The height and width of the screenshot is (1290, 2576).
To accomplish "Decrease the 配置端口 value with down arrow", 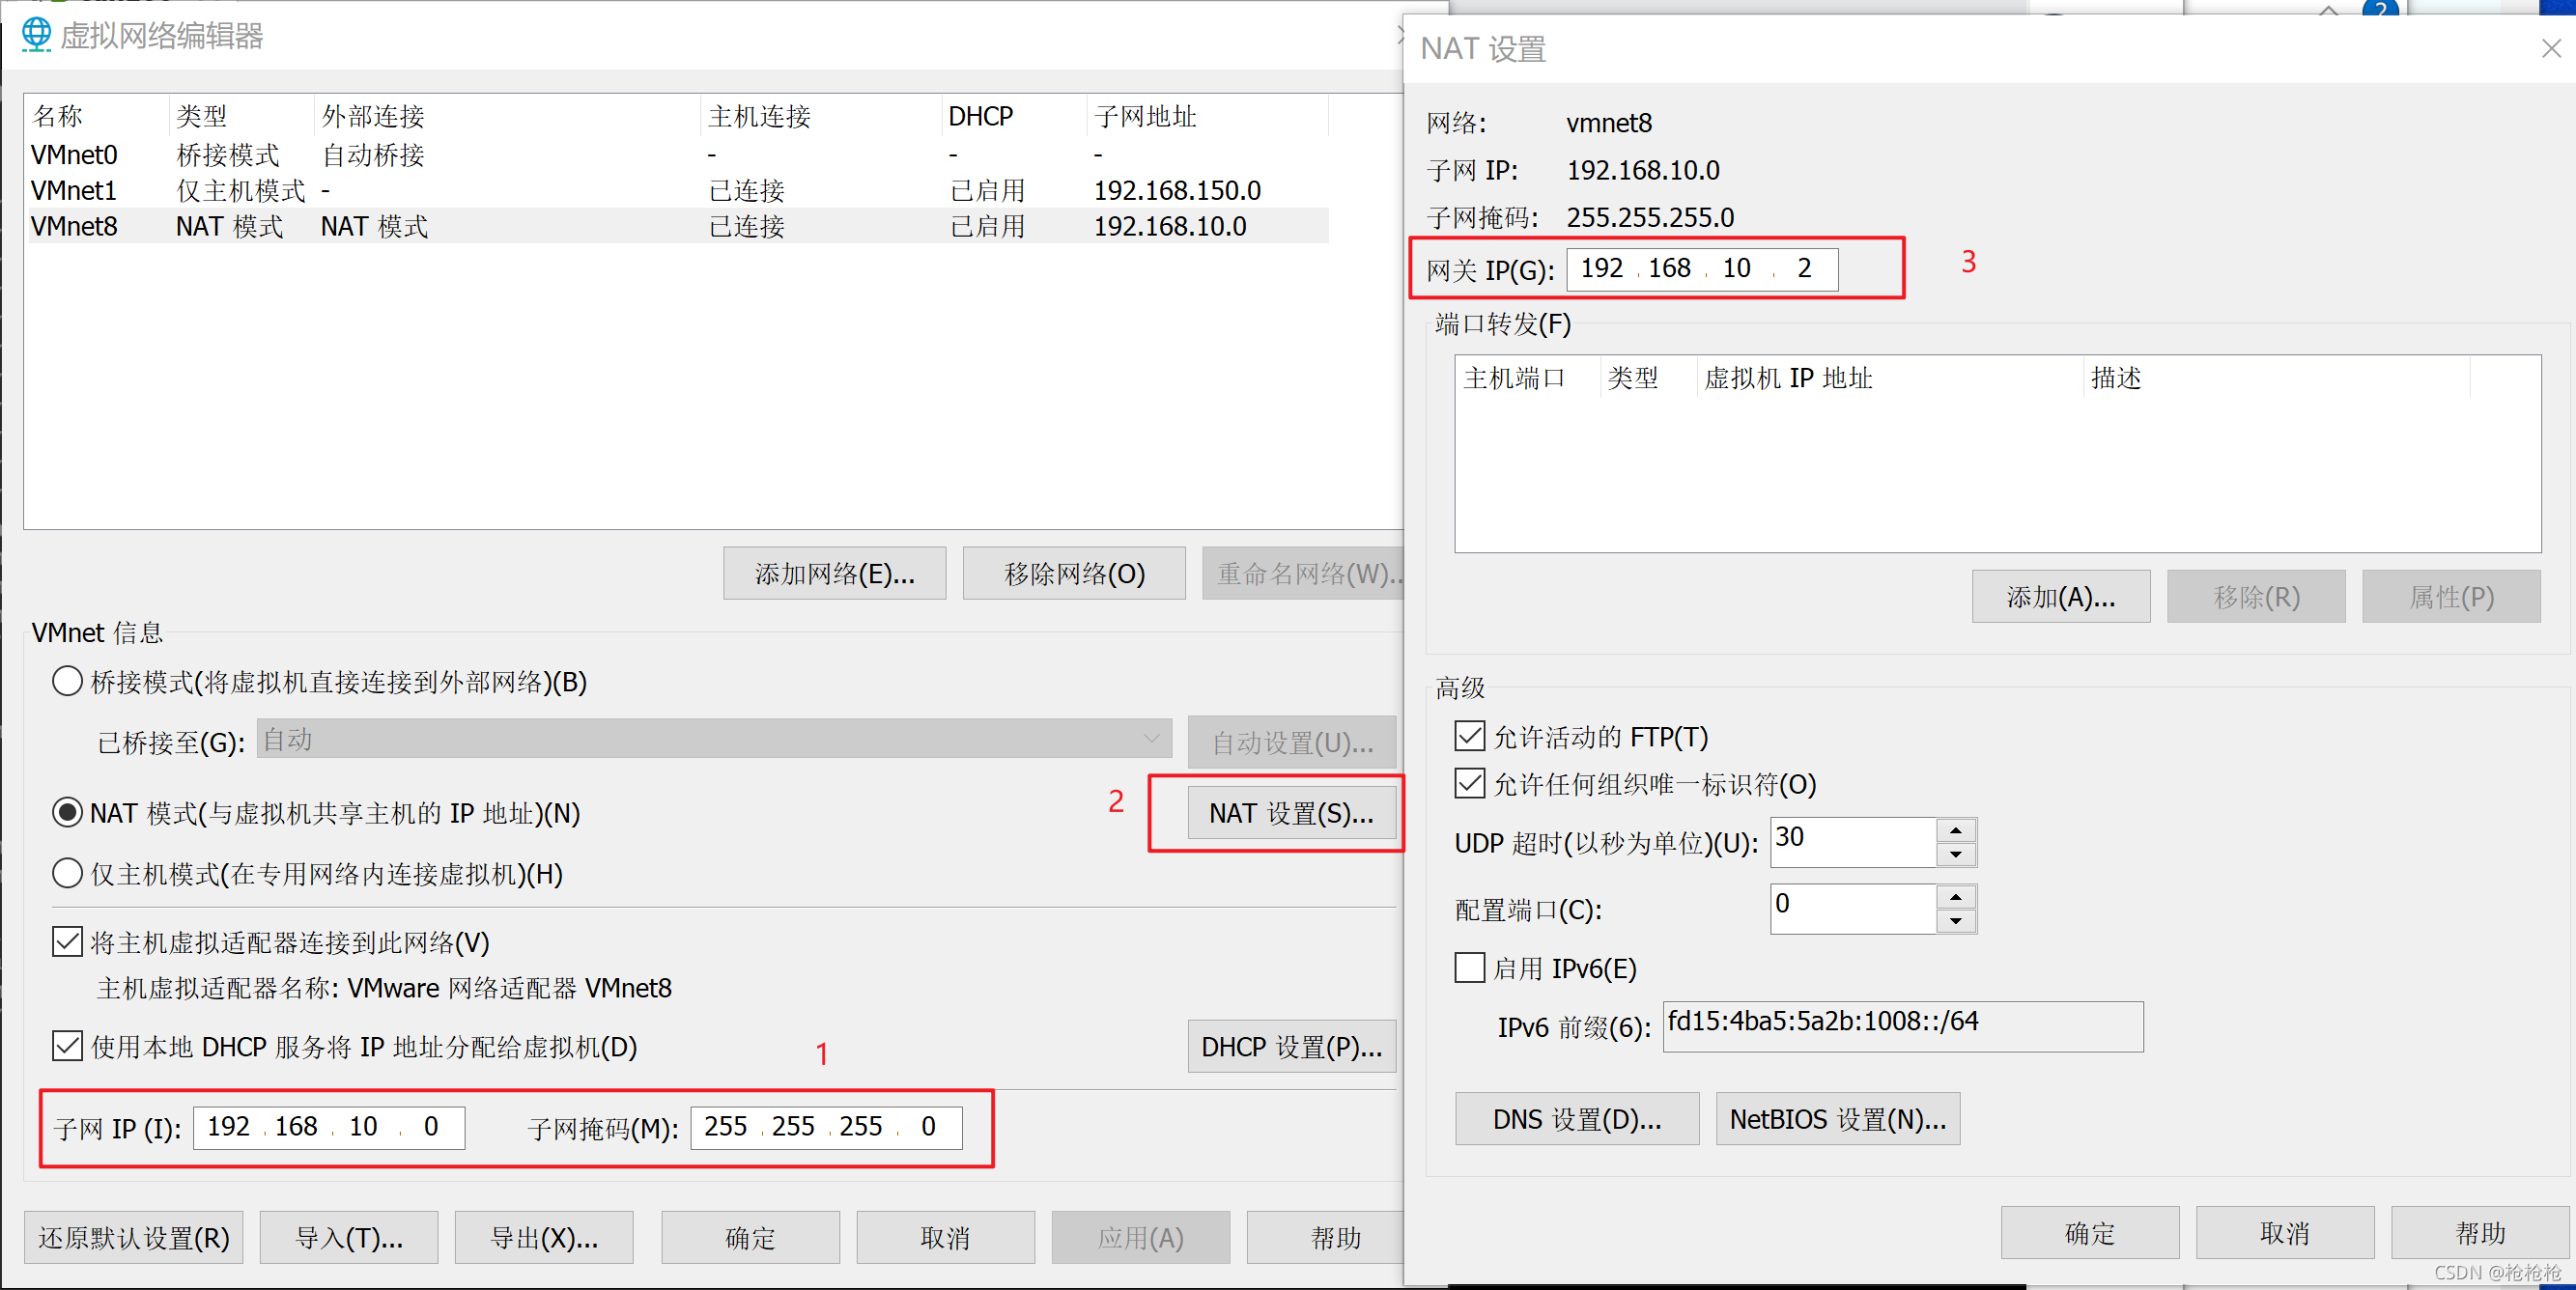I will coord(1955,921).
